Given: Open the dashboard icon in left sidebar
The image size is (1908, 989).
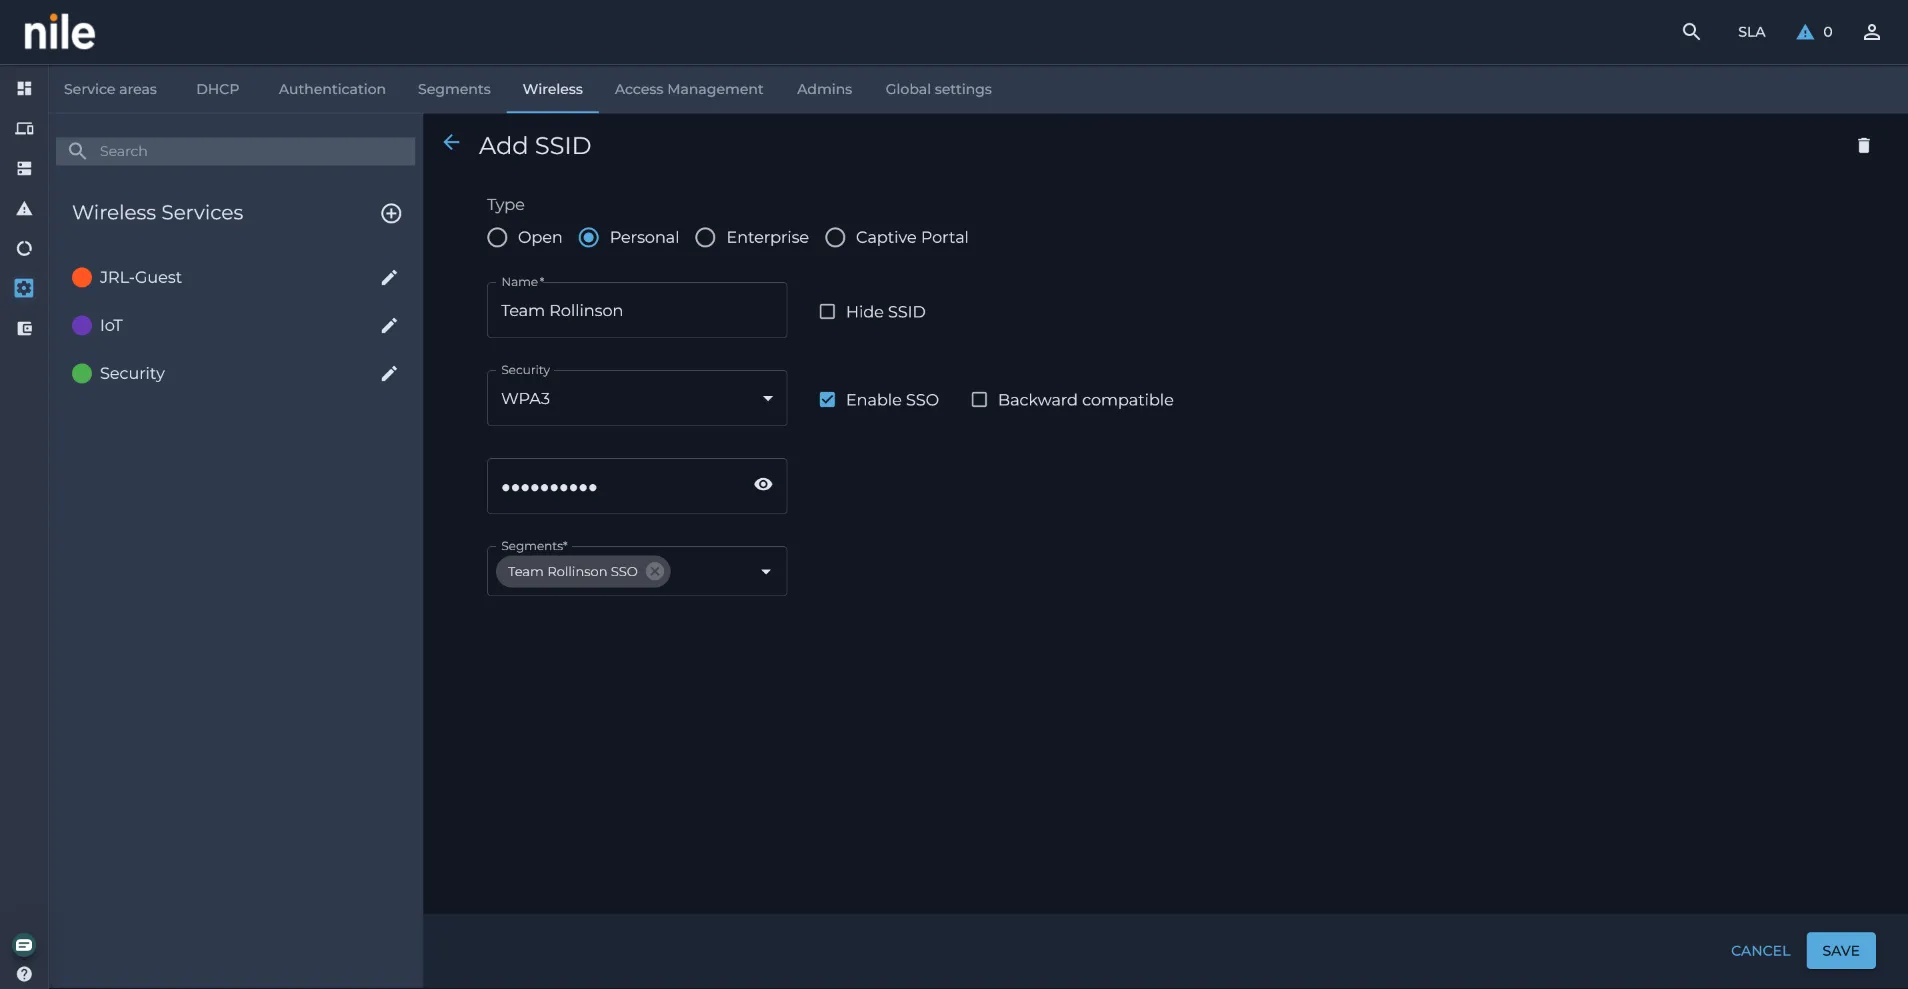Looking at the screenshot, I should 24,89.
